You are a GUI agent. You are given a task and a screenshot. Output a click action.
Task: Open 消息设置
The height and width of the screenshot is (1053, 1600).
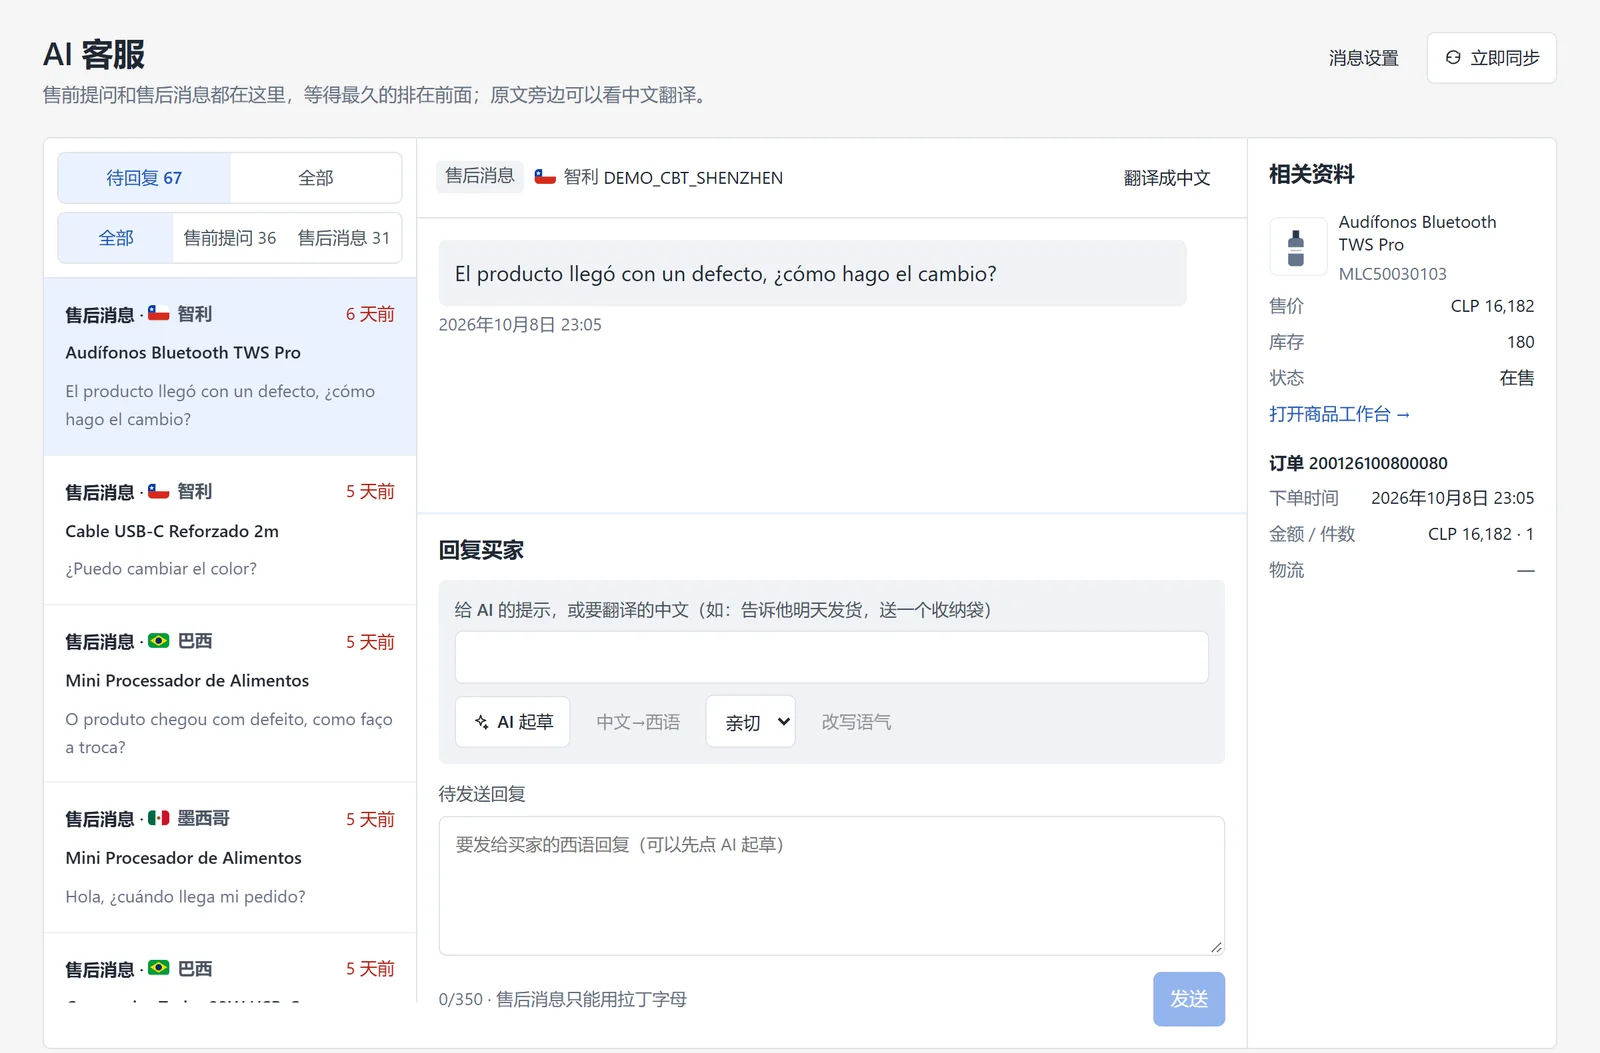(1364, 58)
